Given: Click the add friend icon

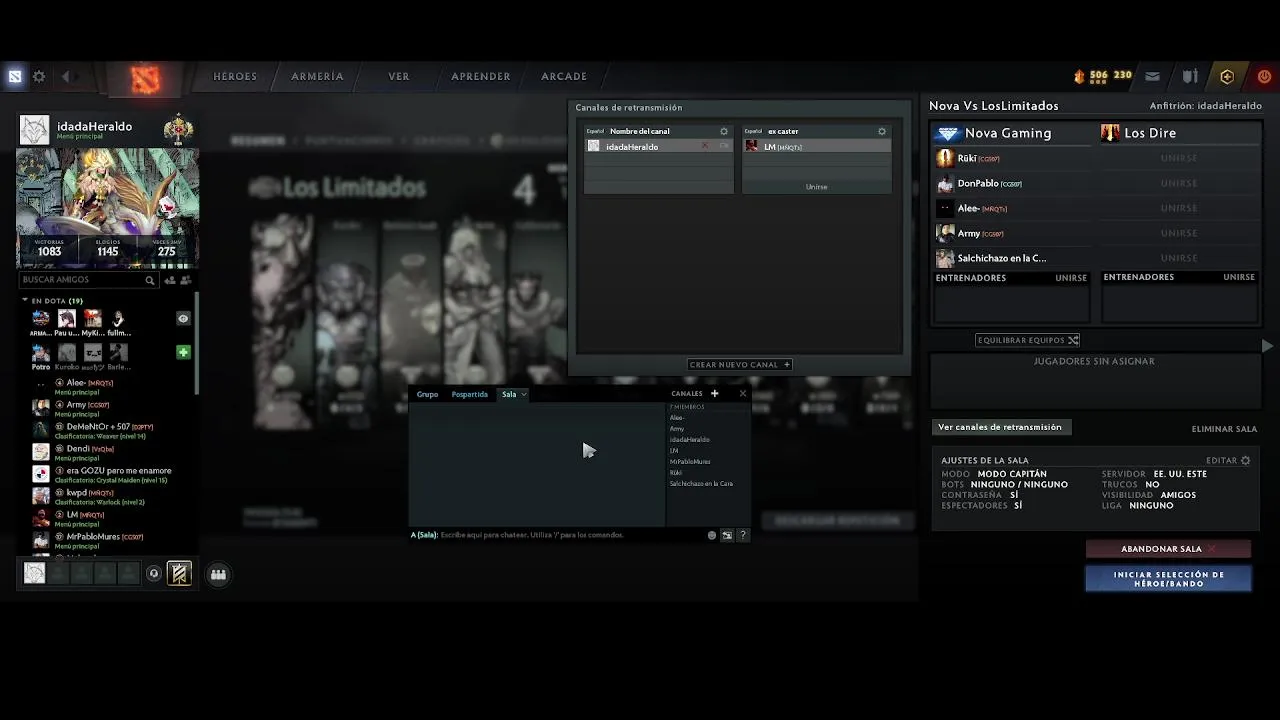Looking at the screenshot, I should 169,280.
